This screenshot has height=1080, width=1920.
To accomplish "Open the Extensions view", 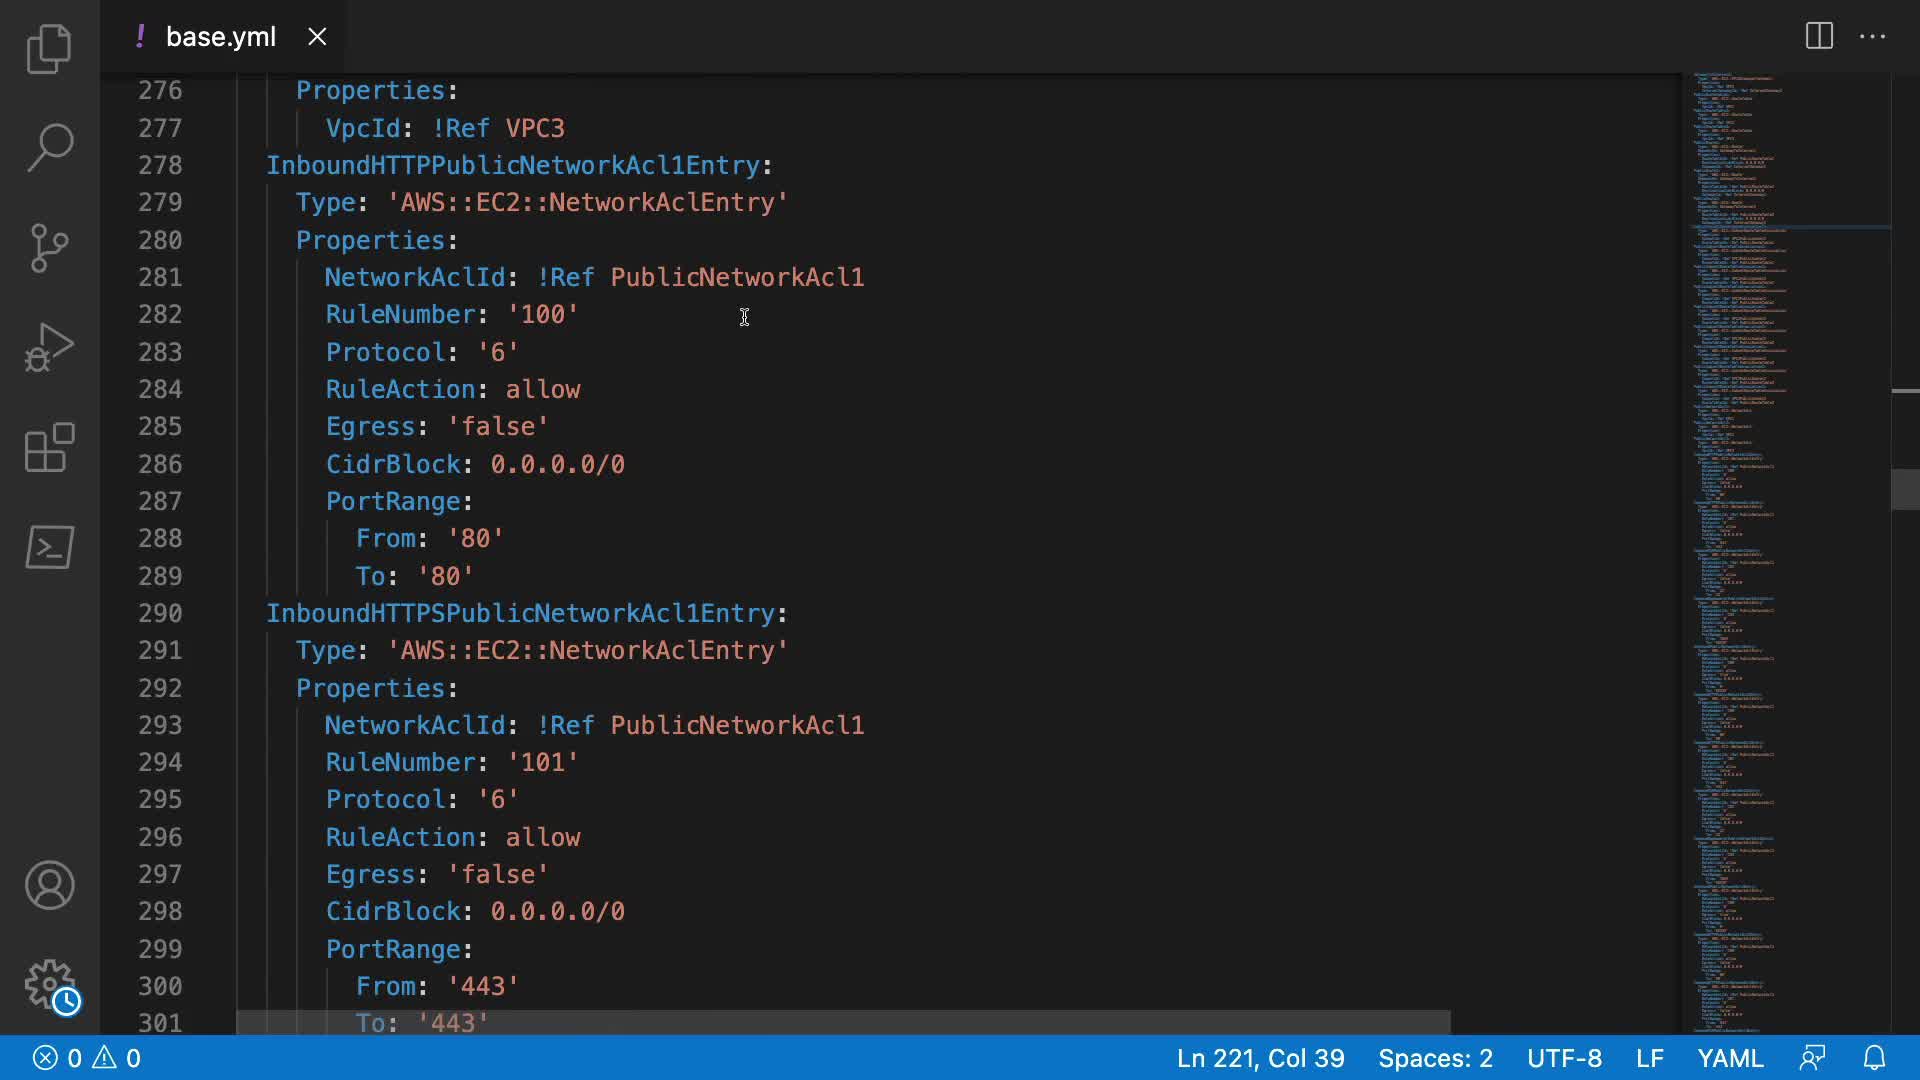I will [x=49, y=447].
